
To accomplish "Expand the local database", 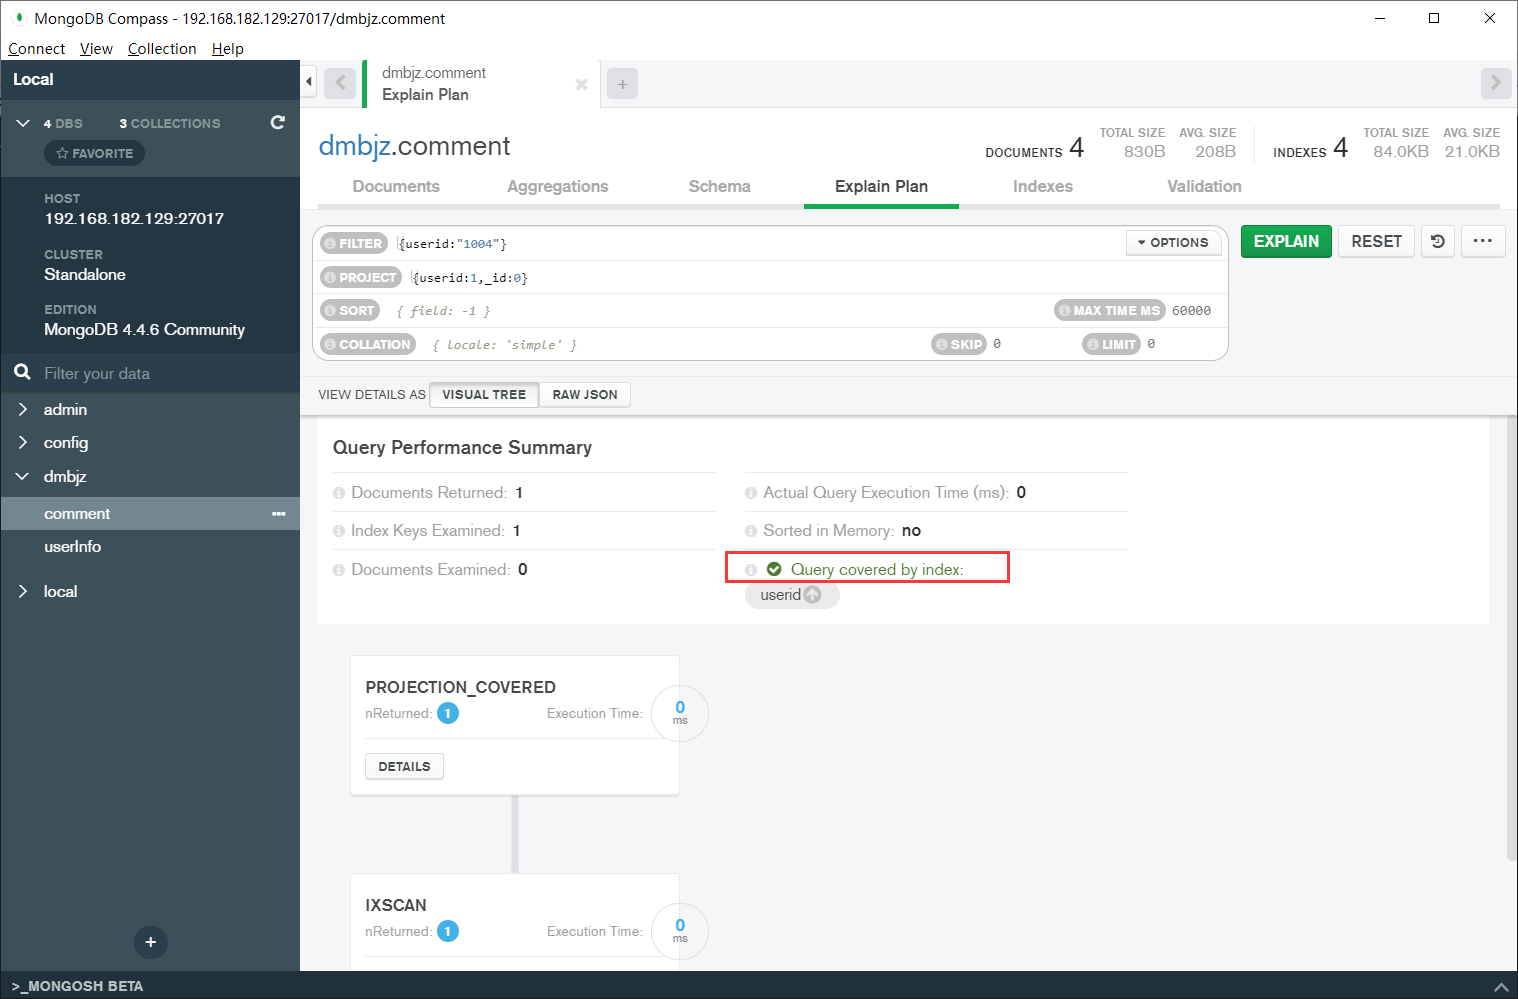I will [x=23, y=591].
